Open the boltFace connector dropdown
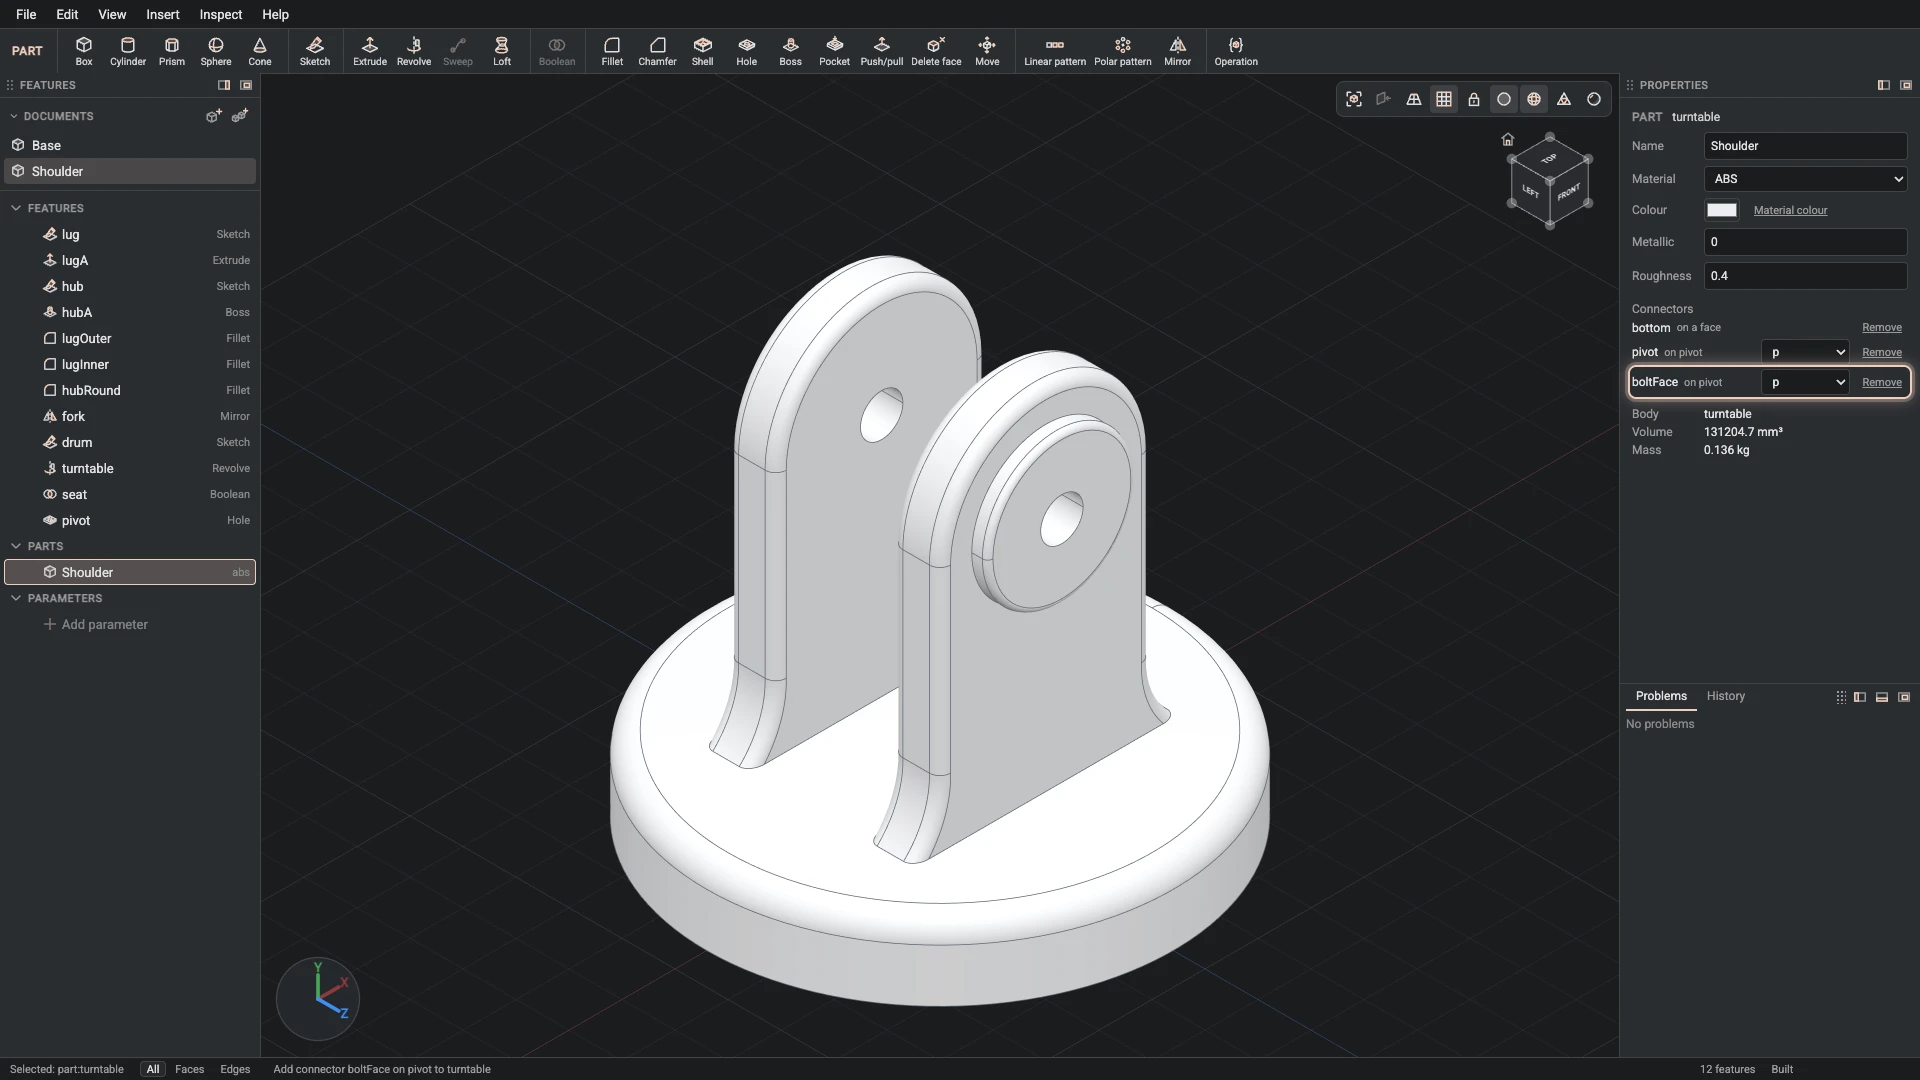The width and height of the screenshot is (1920, 1080). pos(1805,382)
